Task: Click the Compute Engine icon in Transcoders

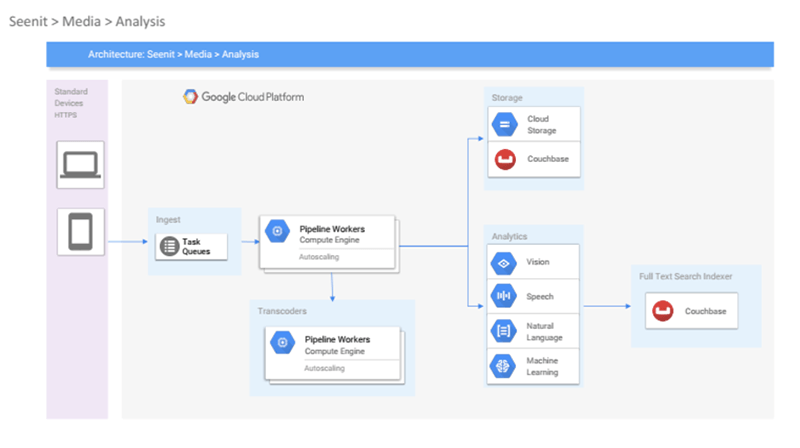Action: click(x=283, y=342)
